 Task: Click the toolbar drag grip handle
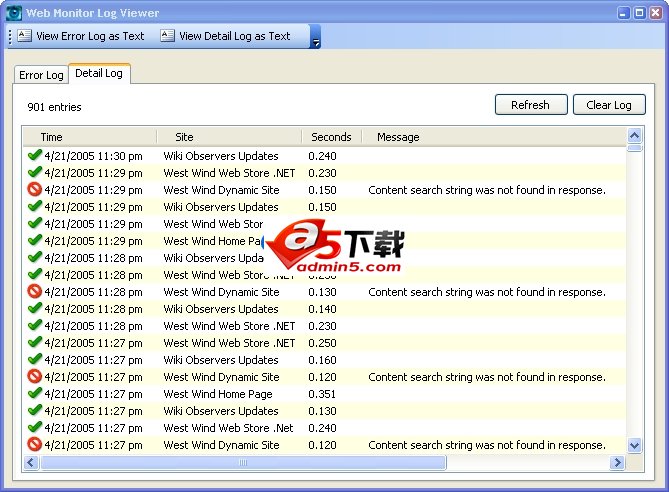coord(10,37)
